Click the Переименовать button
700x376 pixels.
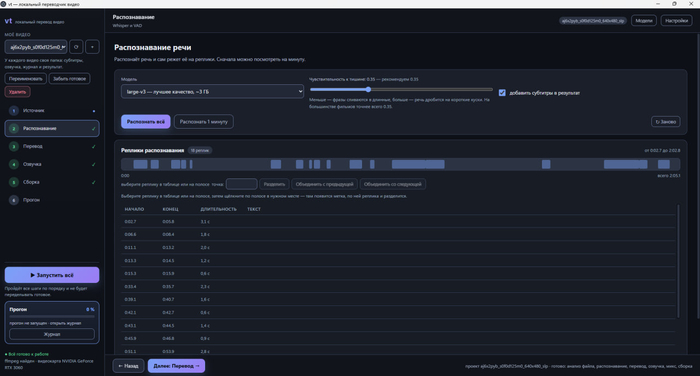click(25, 79)
